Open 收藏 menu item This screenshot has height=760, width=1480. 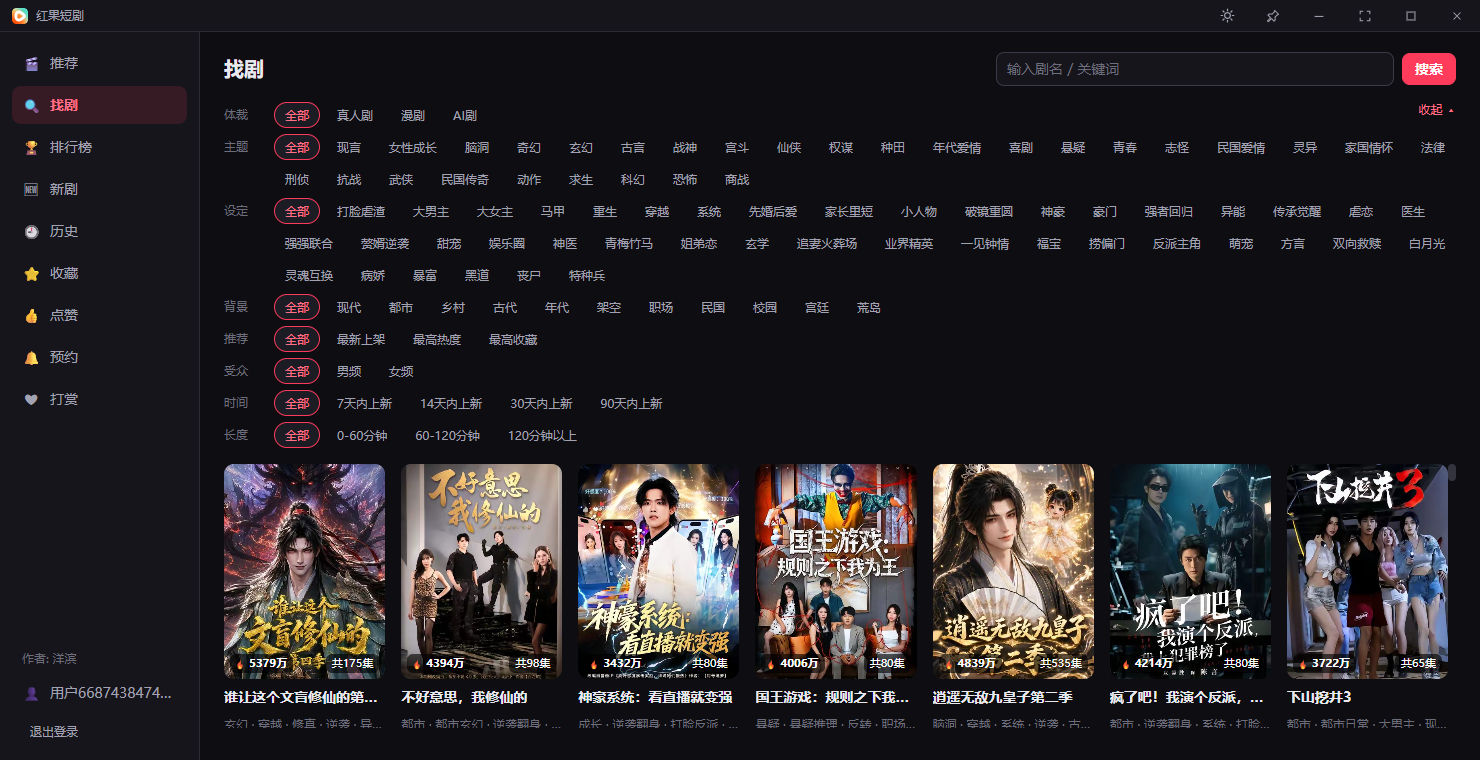tap(99, 273)
